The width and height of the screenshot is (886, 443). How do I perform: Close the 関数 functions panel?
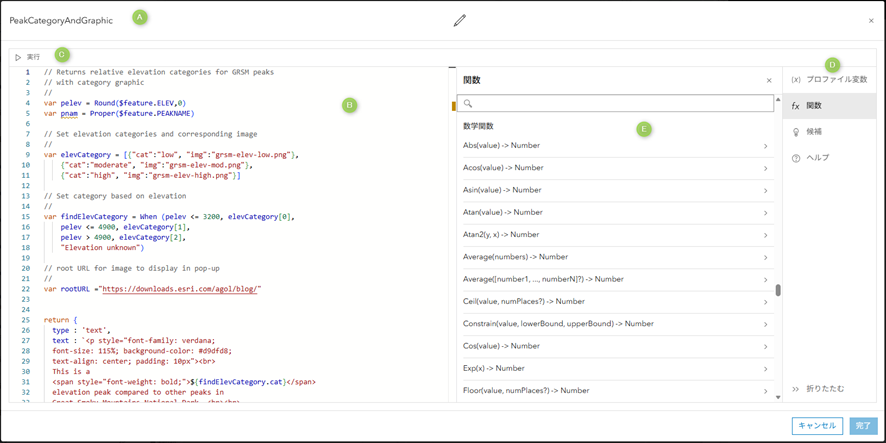point(769,81)
